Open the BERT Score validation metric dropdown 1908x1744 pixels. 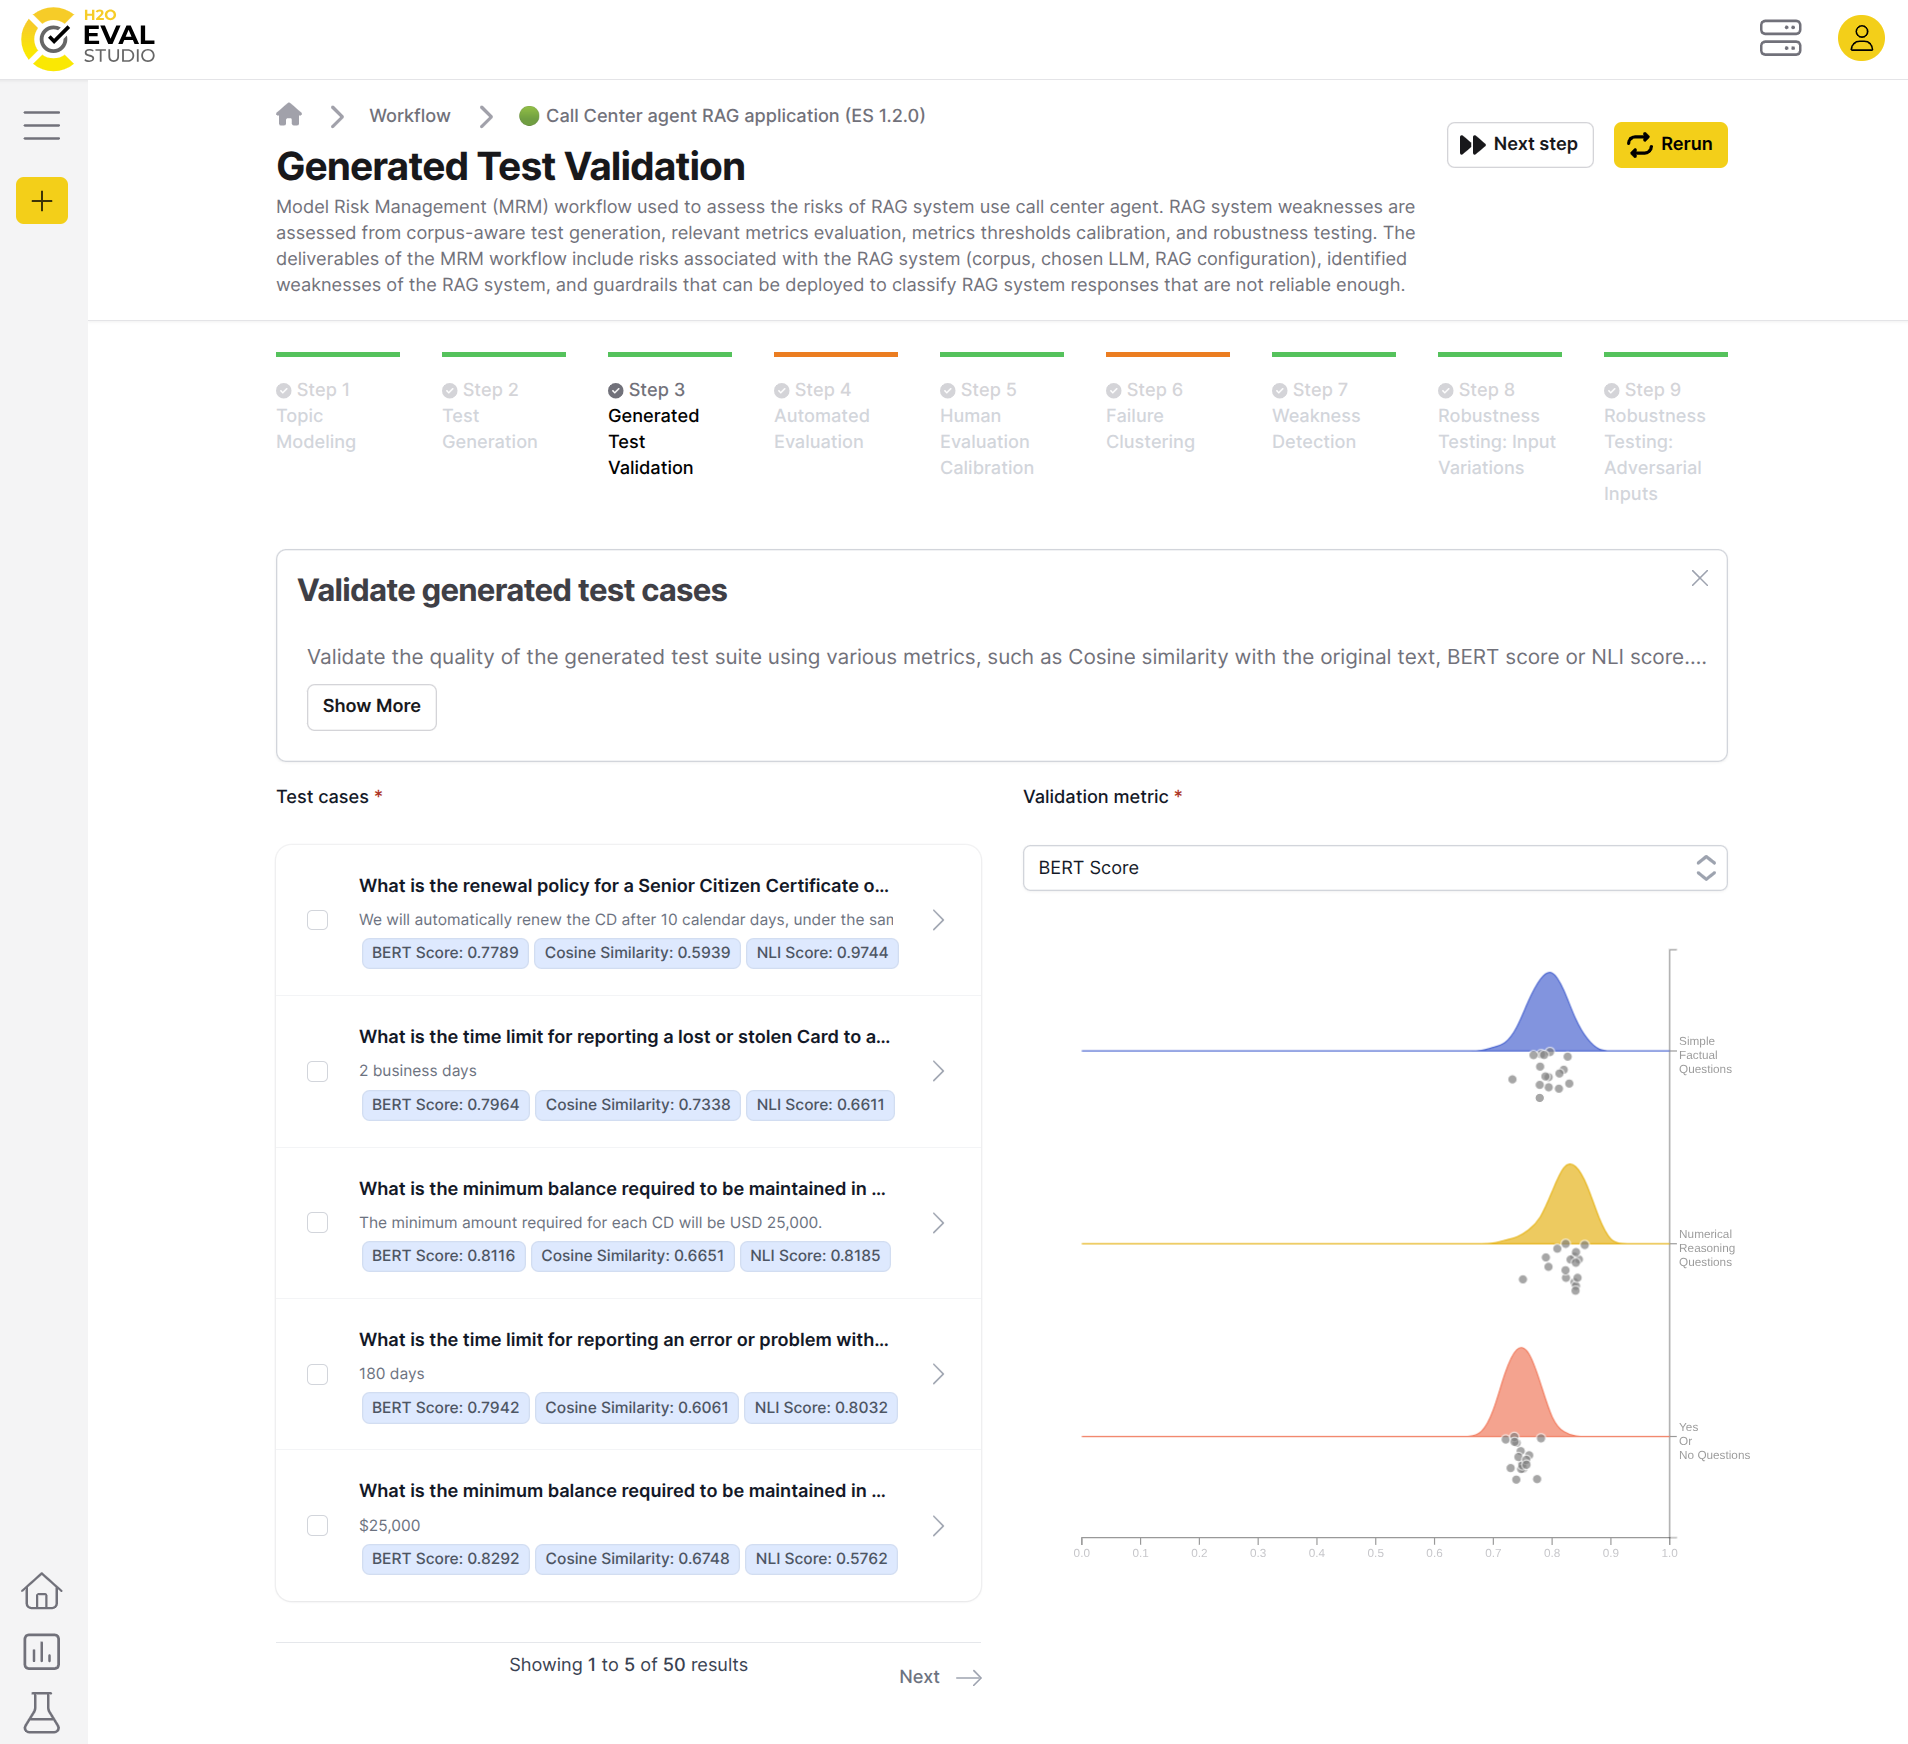(1374, 868)
